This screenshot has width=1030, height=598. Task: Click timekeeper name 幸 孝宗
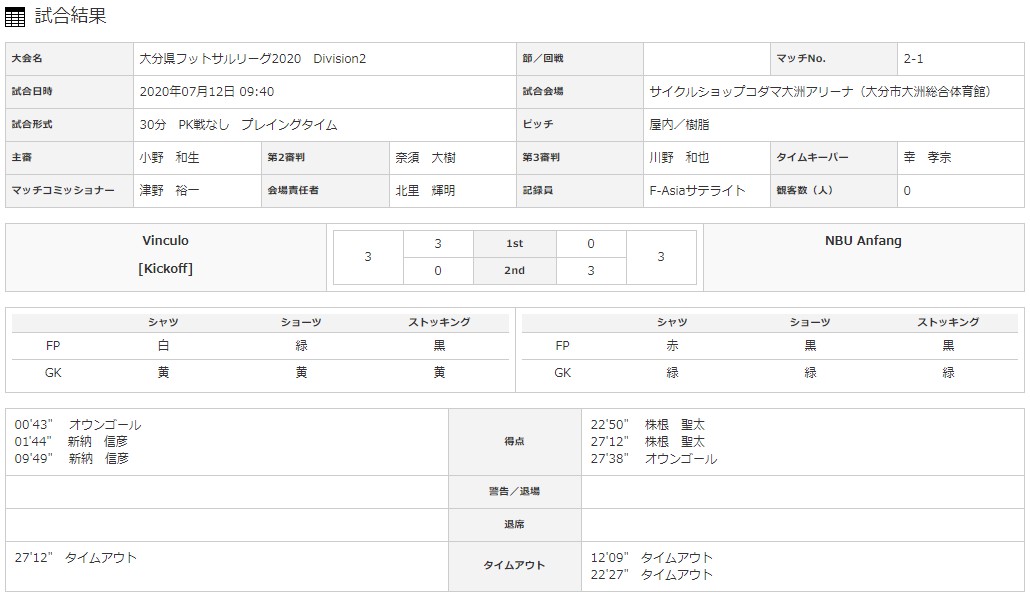tap(927, 158)
